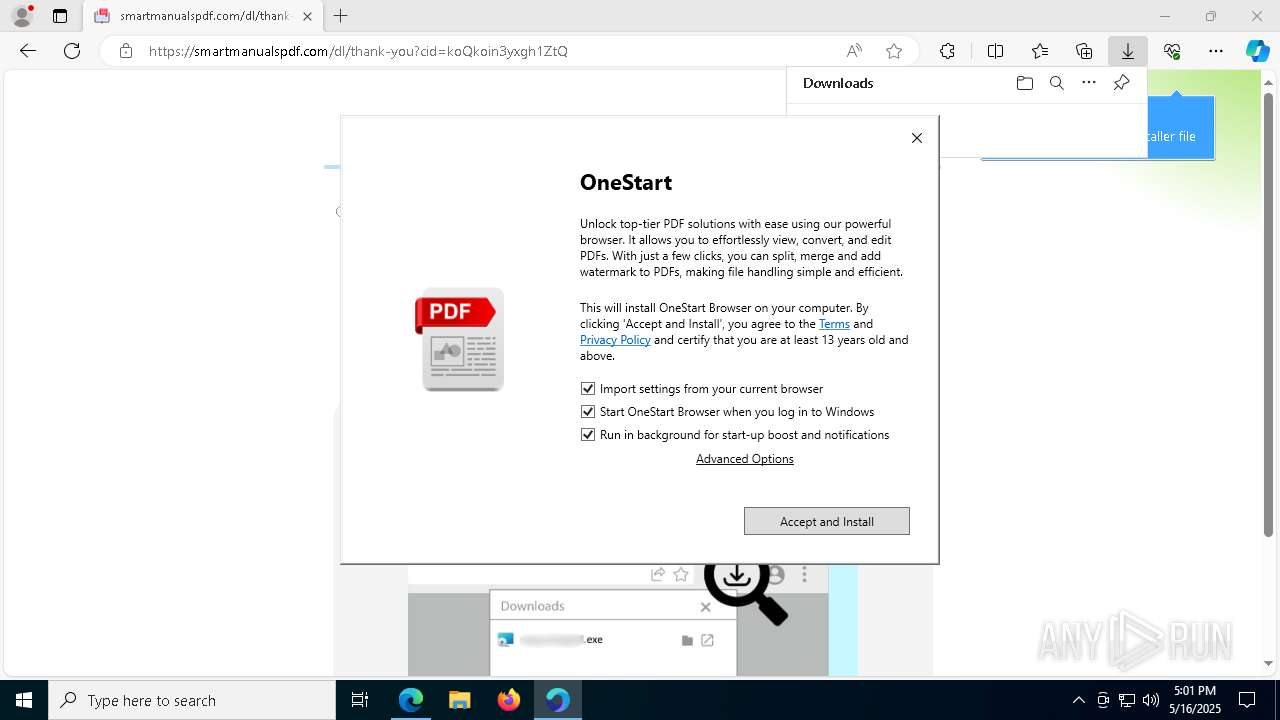Open the Extensions puzzle icon

(x=947, y=51)
